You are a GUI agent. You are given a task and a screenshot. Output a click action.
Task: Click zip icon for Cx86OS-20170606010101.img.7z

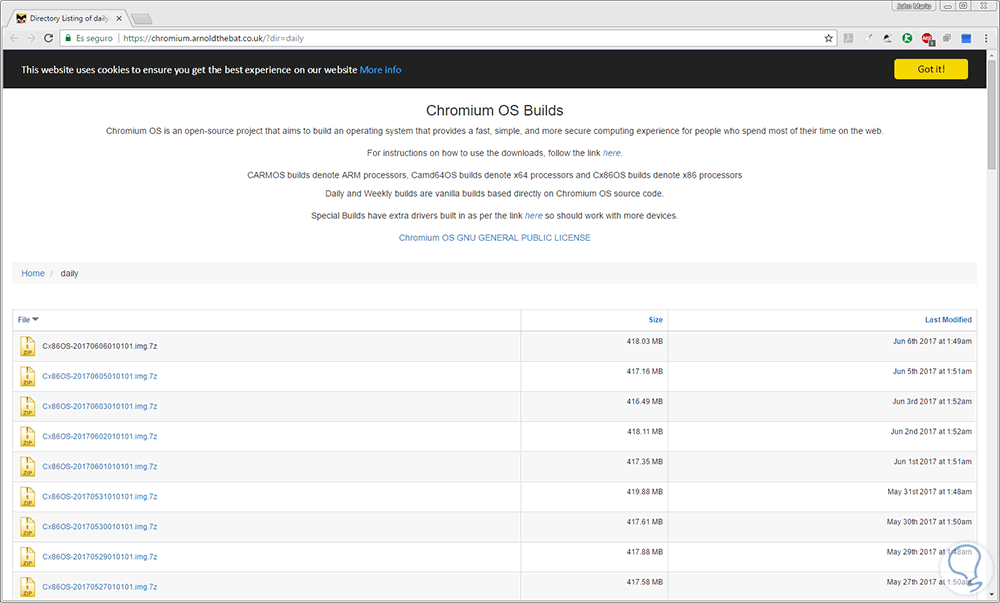click(27, 346)
